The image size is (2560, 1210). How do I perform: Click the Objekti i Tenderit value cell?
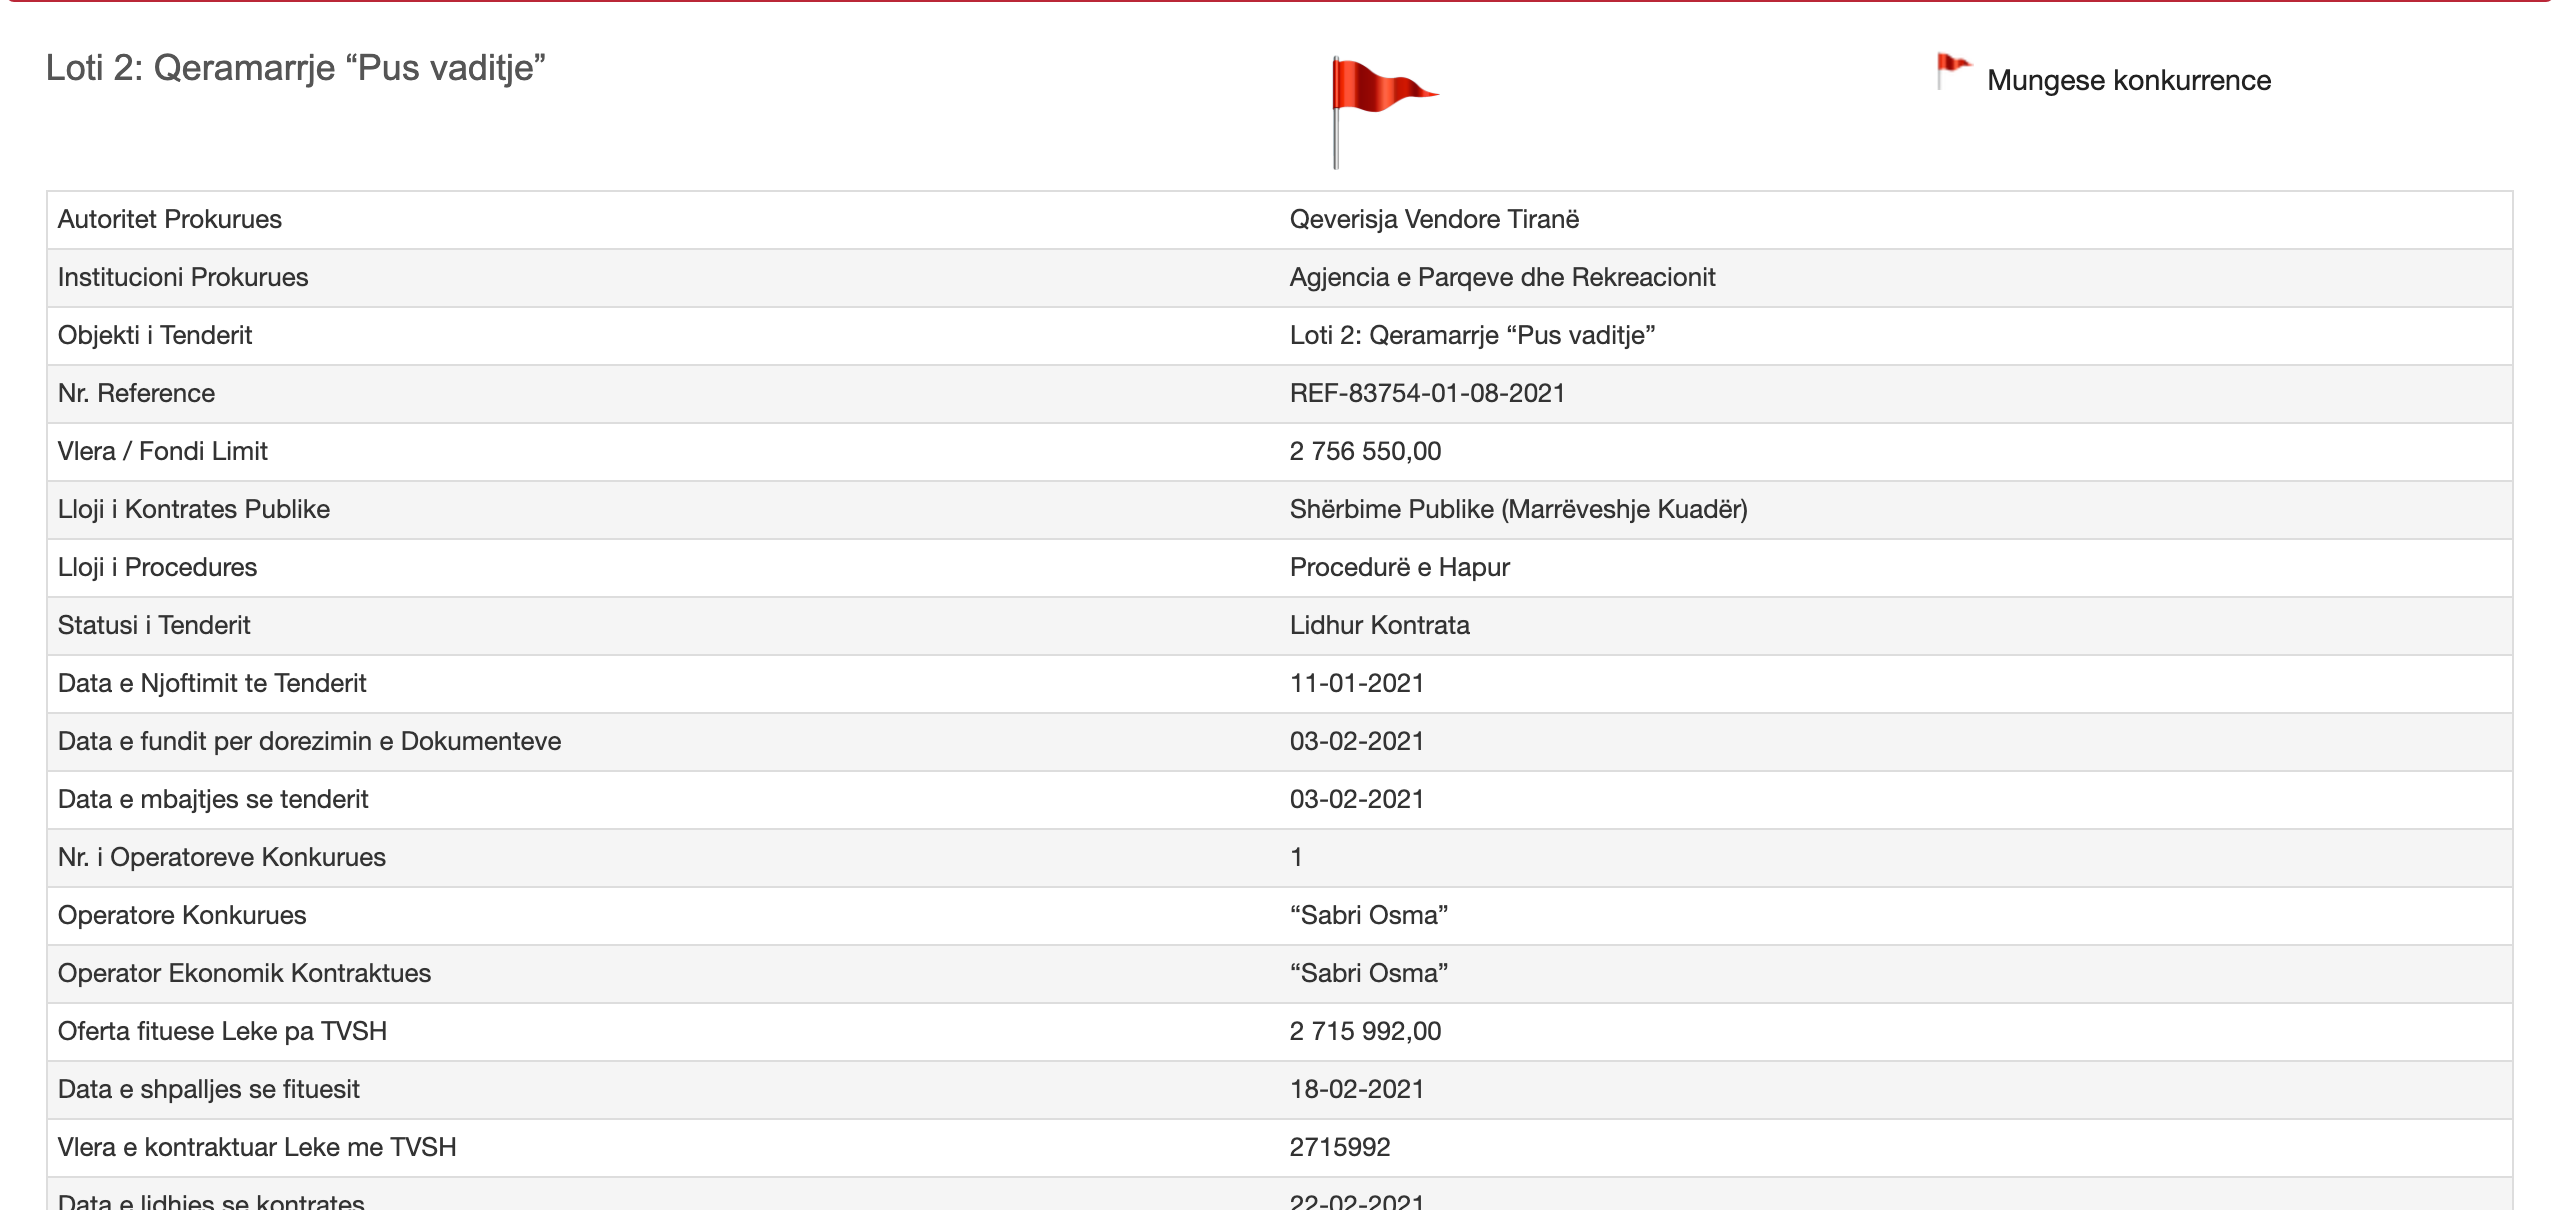pos(1471,336)
